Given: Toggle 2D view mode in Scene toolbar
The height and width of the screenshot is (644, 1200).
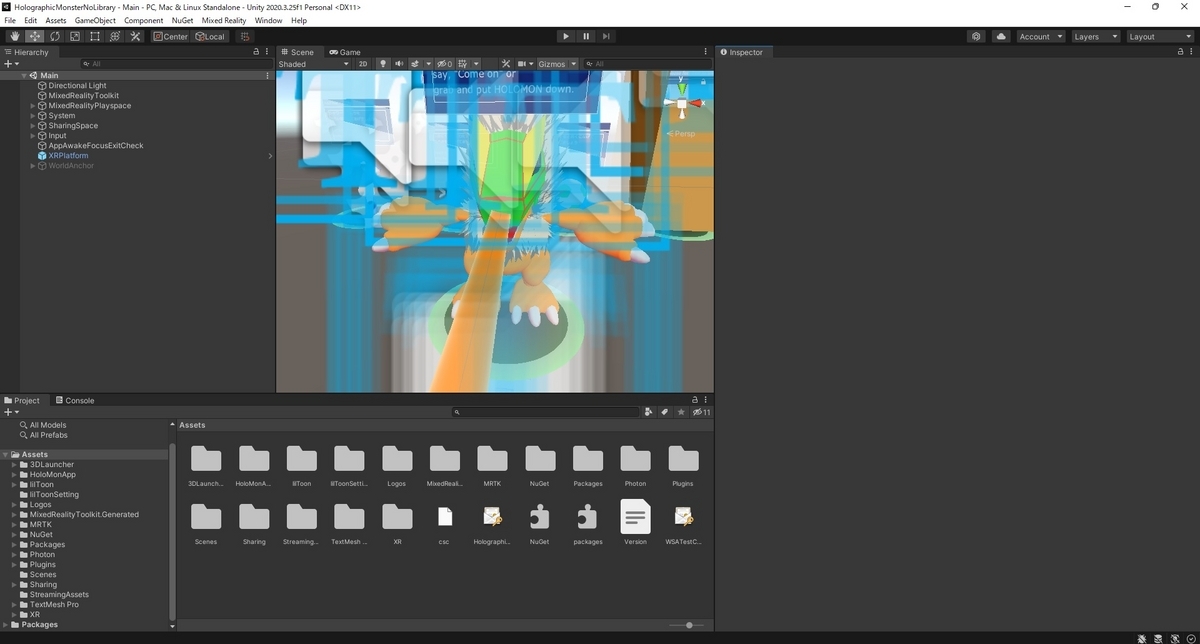Looking at the screenshot, I should pyautogui.click(x=362, y=63).
